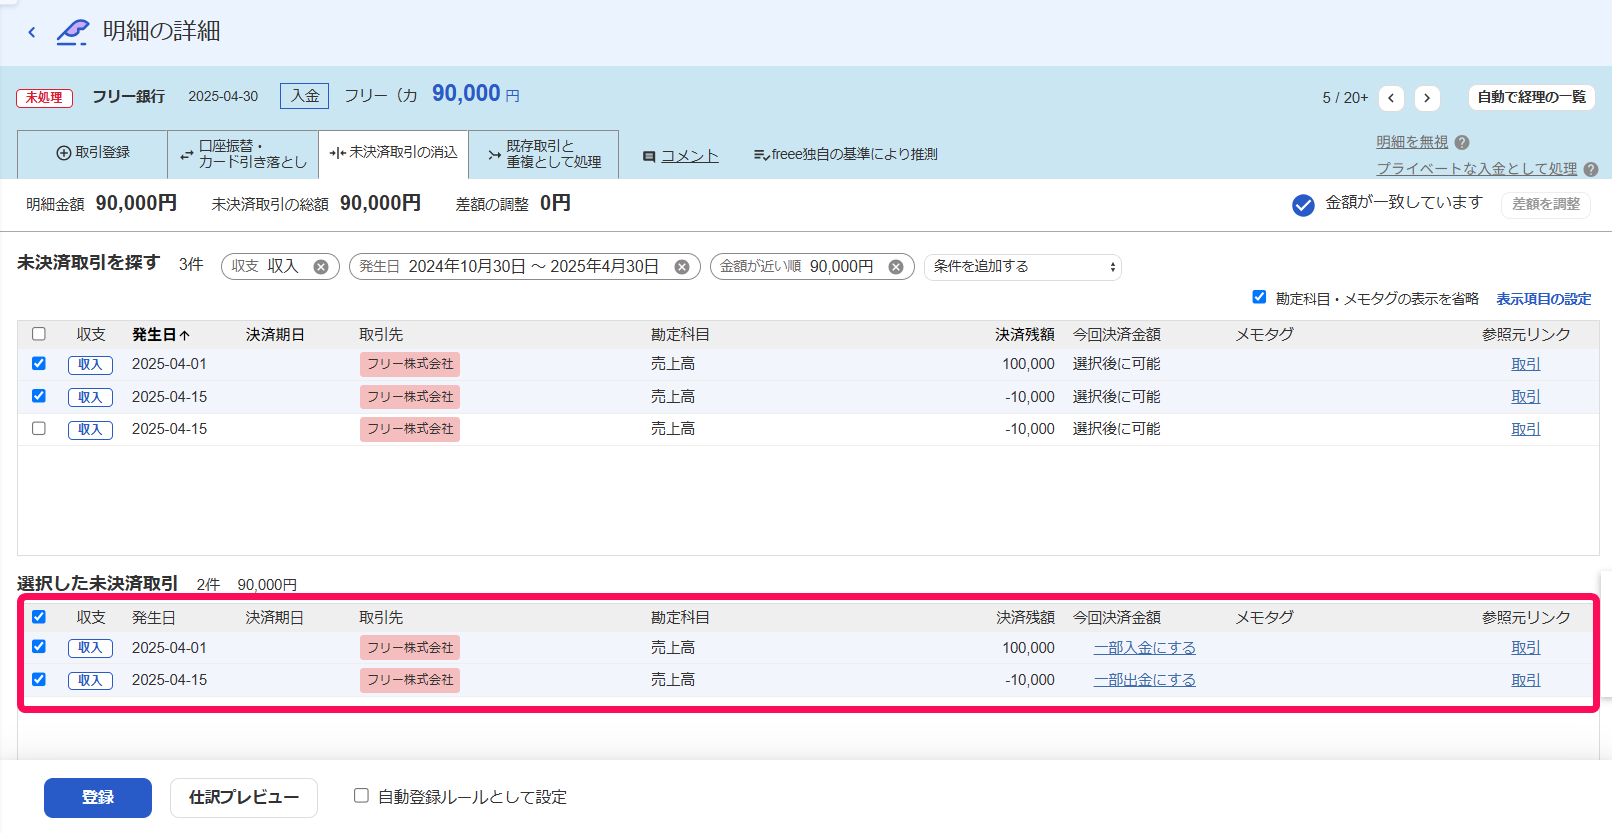Viewport: 1612px width, 833px height.
Task: Remove the 金額が近い順 90,000円 filter
Action: [x=896, y=267]
